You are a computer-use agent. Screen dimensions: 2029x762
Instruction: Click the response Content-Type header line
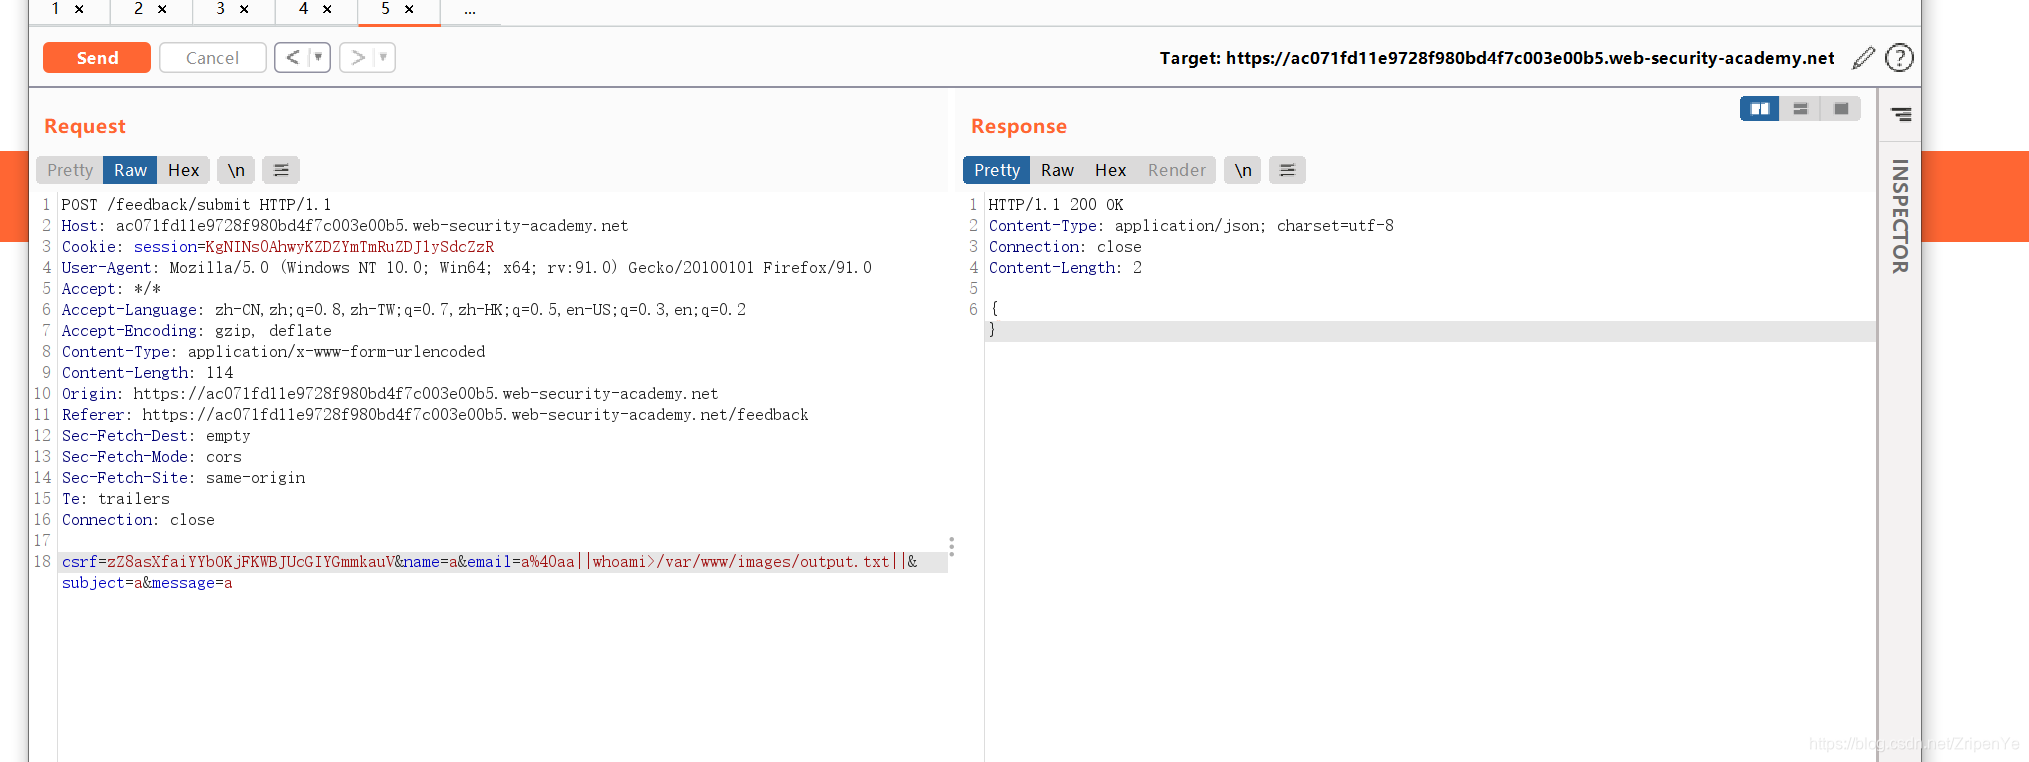[1191, 226]
